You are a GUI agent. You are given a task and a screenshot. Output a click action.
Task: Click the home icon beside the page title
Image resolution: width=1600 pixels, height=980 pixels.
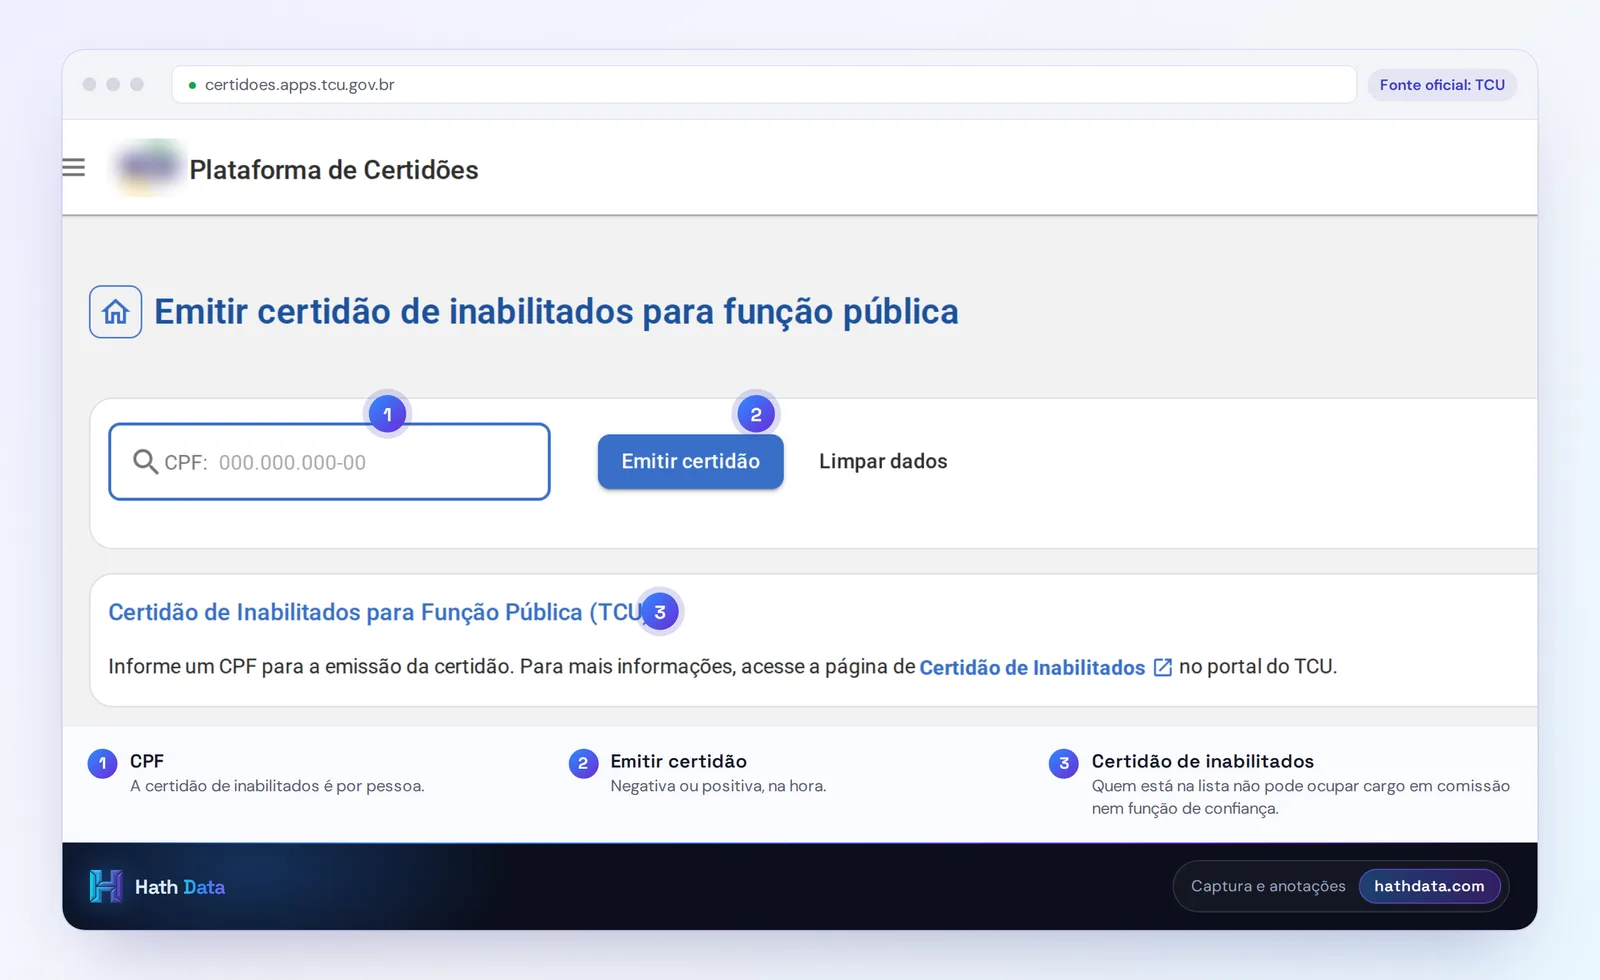point(116,312)
